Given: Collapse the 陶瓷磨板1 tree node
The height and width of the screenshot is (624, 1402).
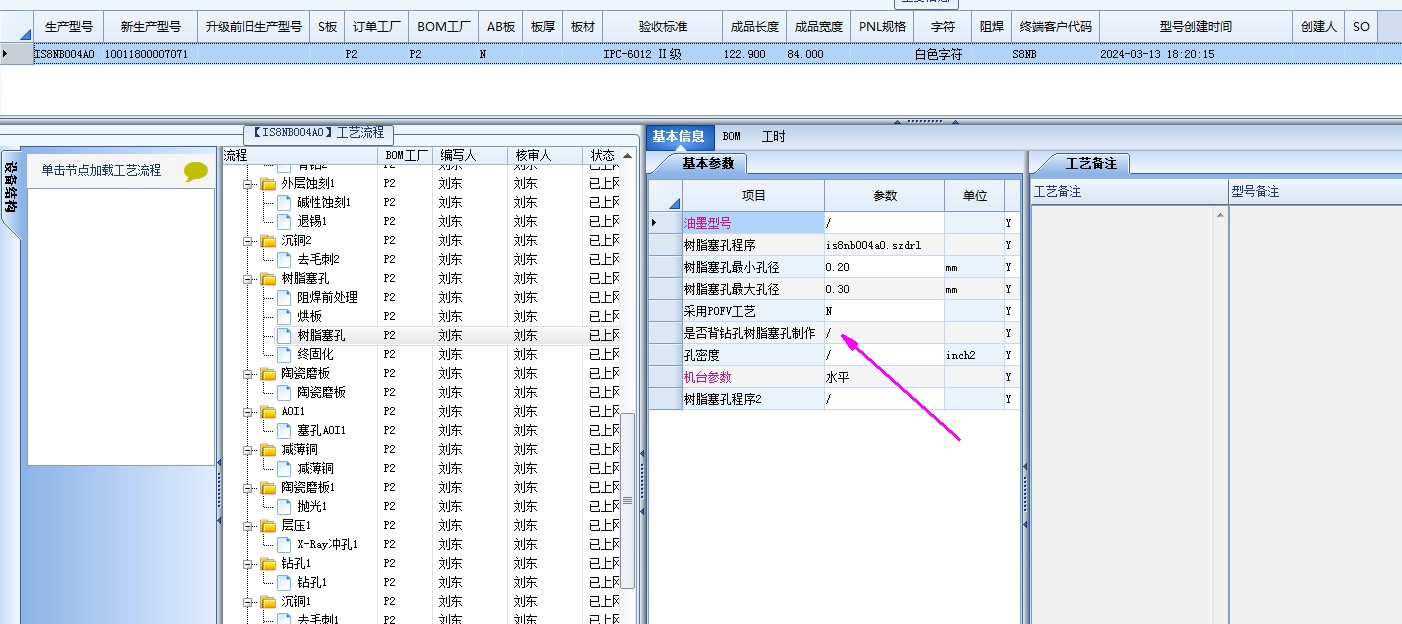Looking at the screenshot, I should (x=249, y=488).
